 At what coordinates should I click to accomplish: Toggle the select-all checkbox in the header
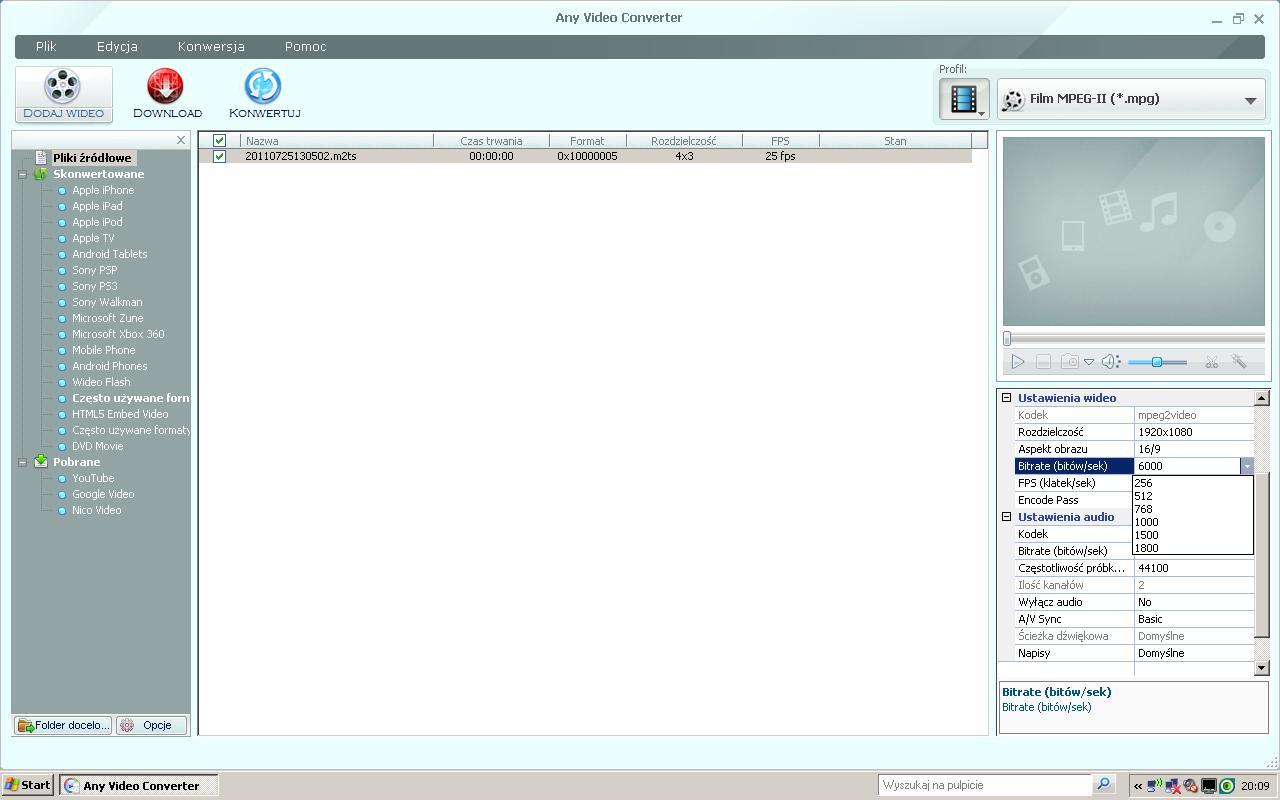pyautogui.click(x=220, y=141)
